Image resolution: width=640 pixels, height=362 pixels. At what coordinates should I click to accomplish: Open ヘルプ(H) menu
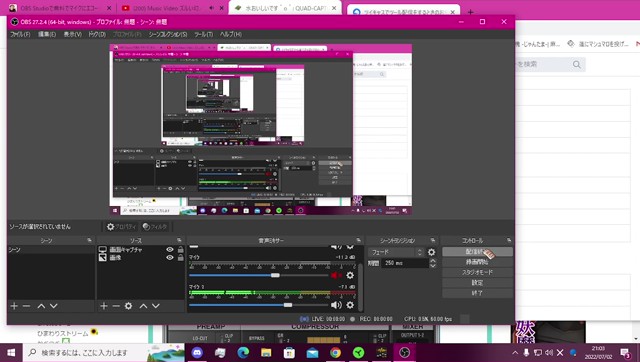231,34
